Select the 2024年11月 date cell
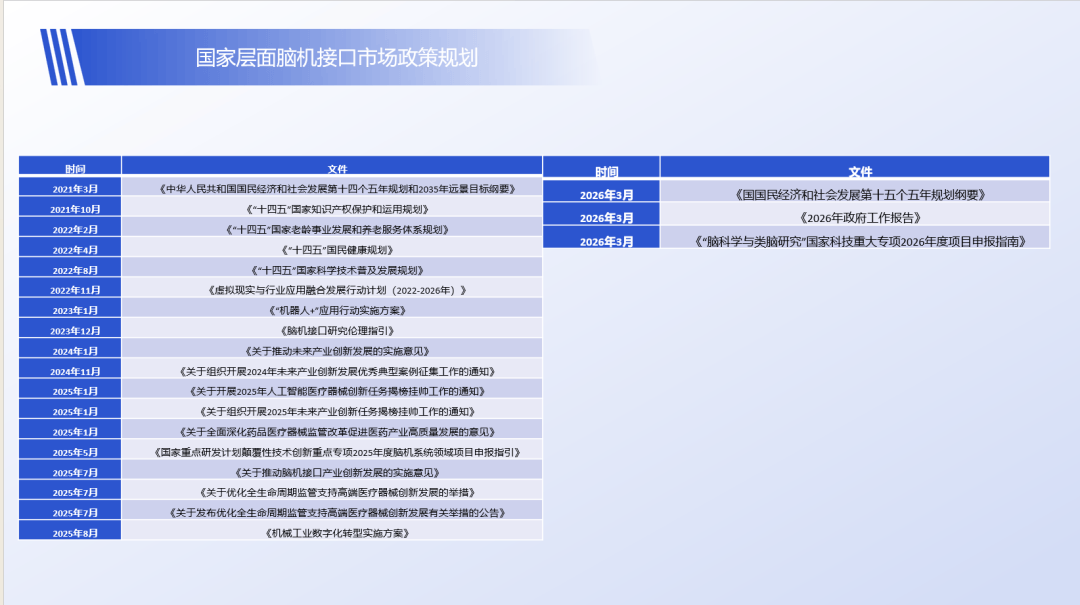Image resolution: width=1080 pixels, height=605 pixels. (x=70, y=371)
